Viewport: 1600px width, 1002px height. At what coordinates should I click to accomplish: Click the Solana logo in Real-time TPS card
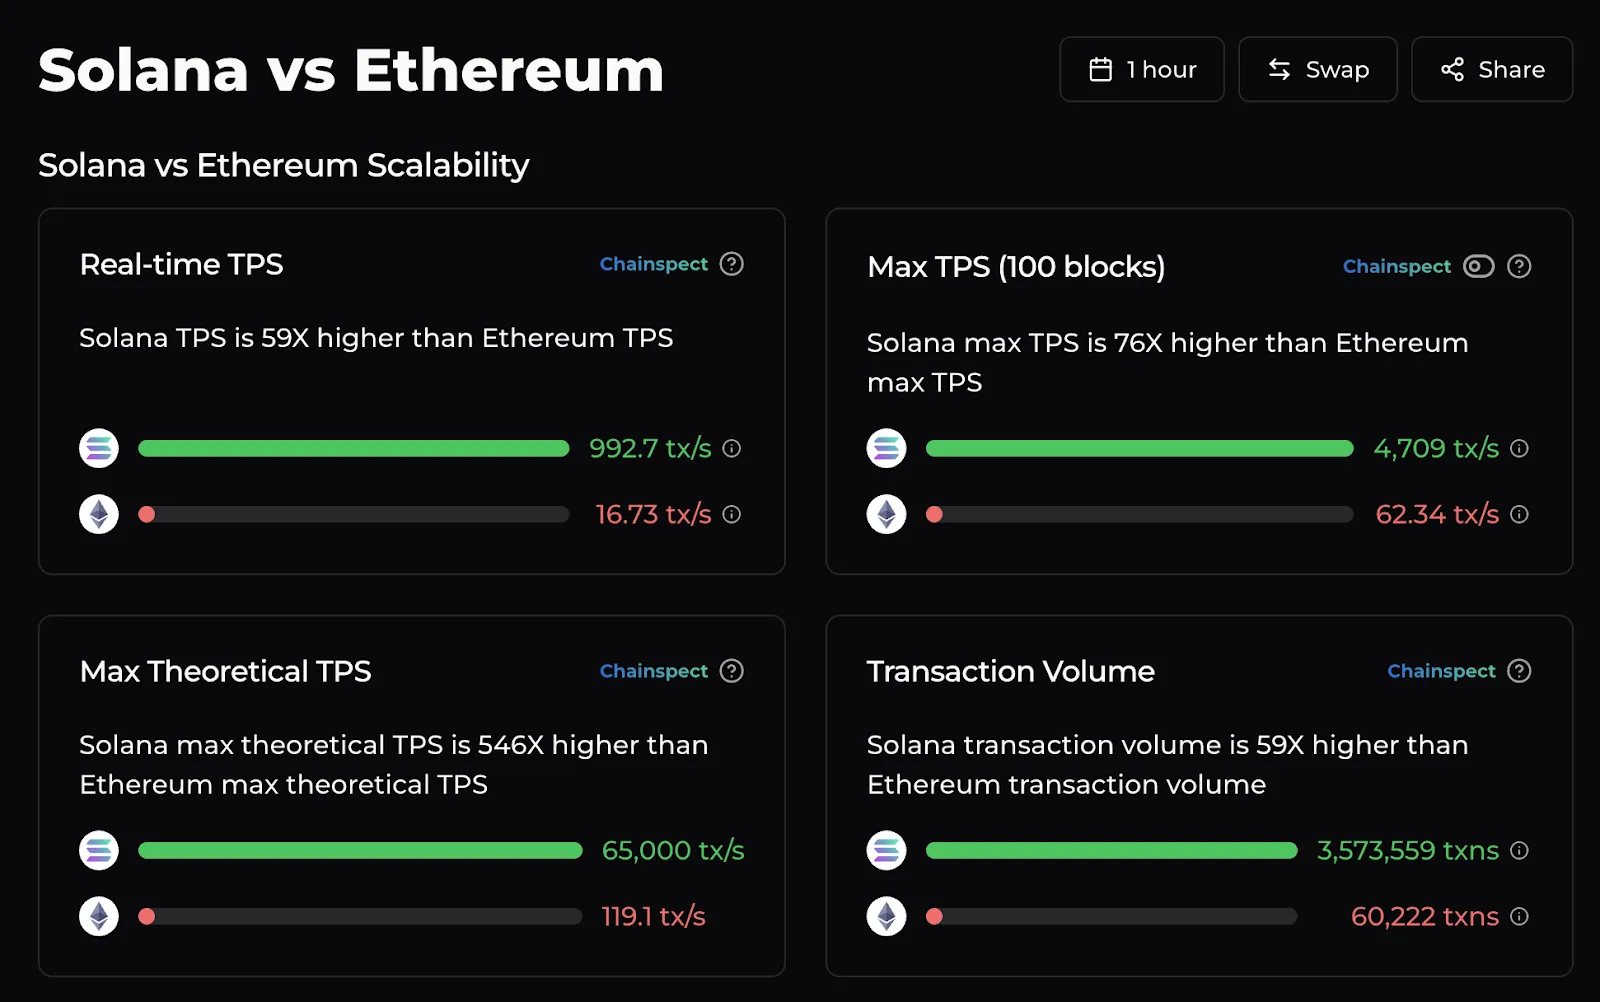[98, 448]
